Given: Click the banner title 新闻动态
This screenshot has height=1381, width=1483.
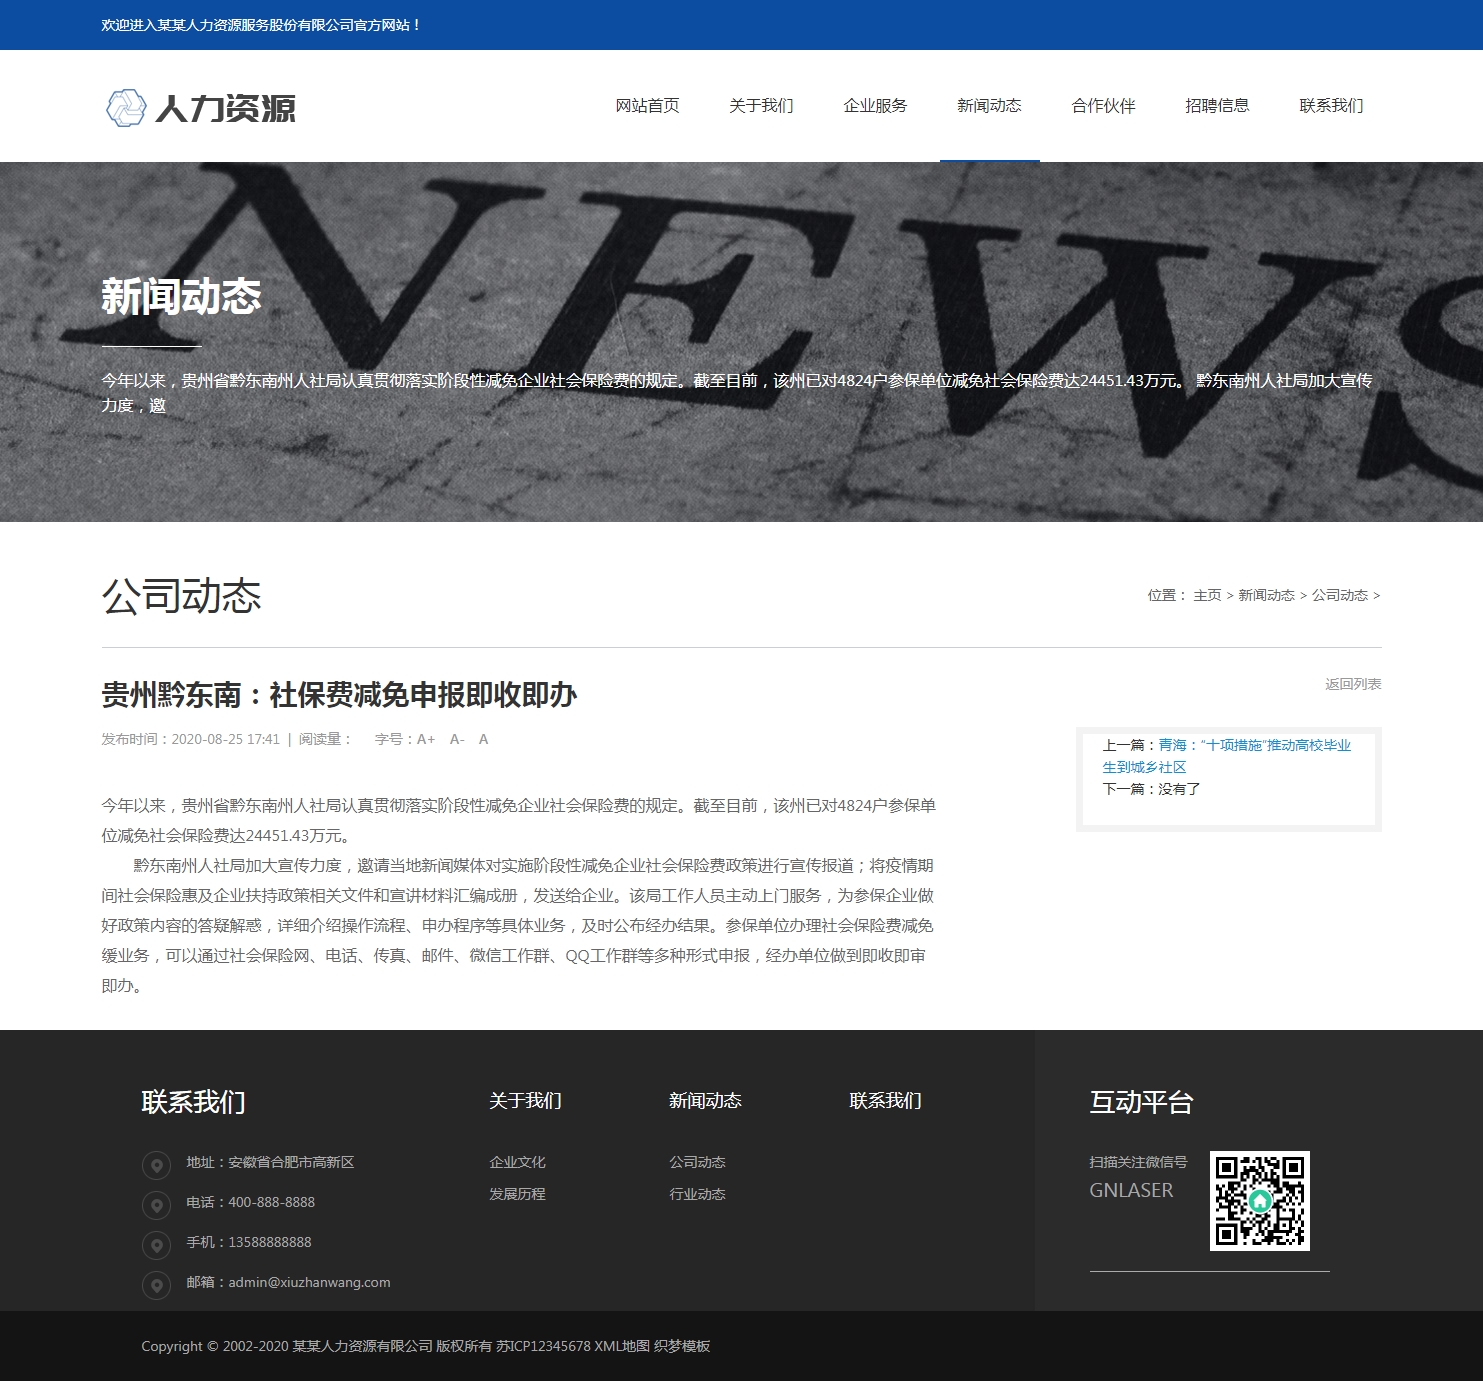Looking at the screenshot, I should tap(181, 297).
